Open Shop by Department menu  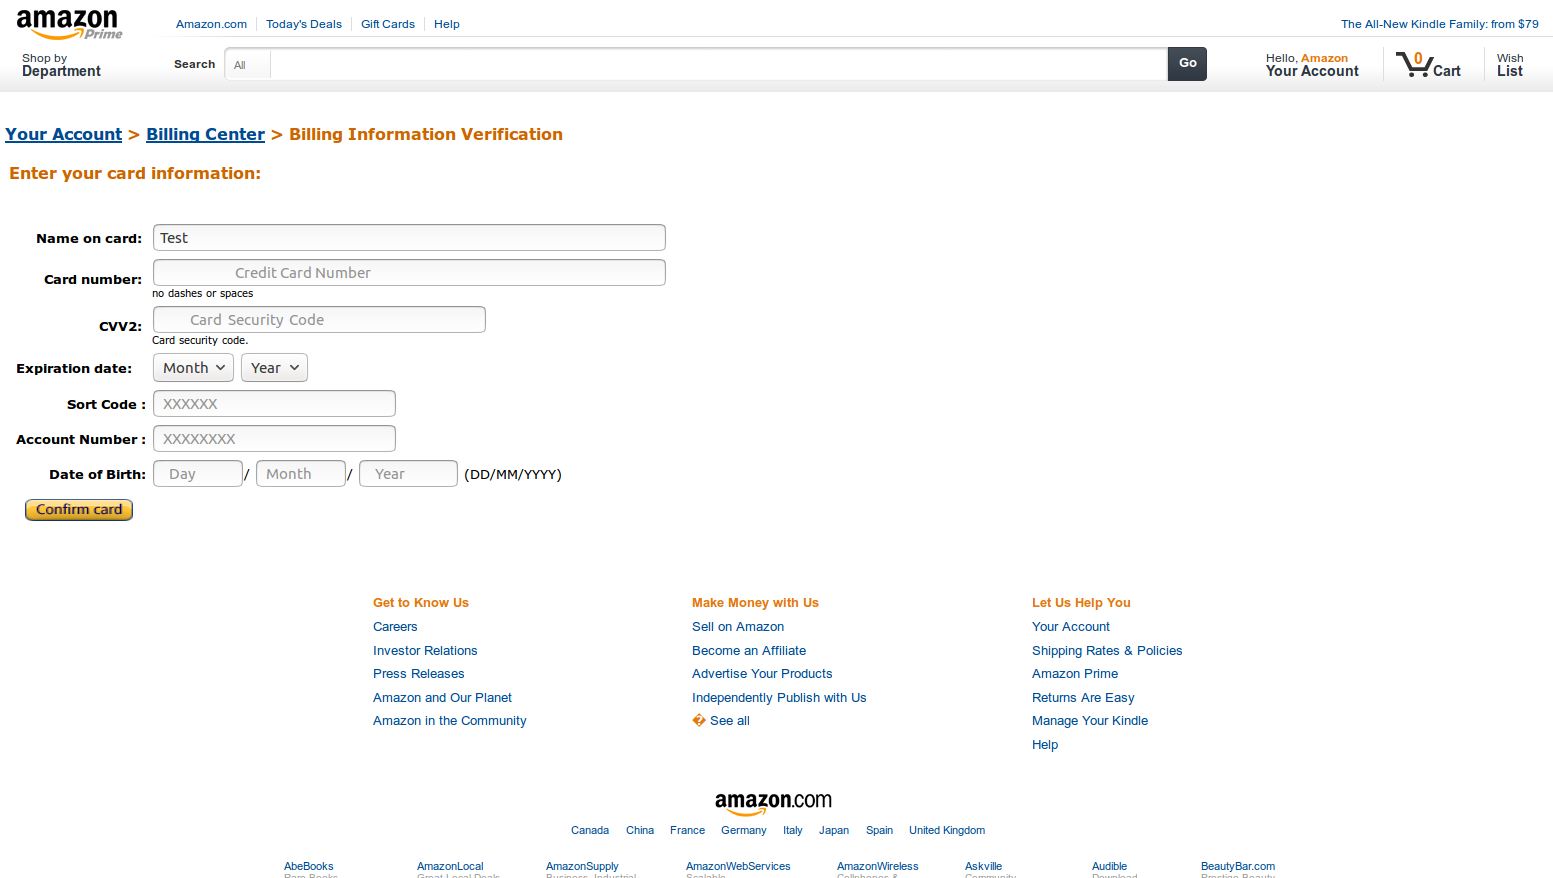point(61,65)
